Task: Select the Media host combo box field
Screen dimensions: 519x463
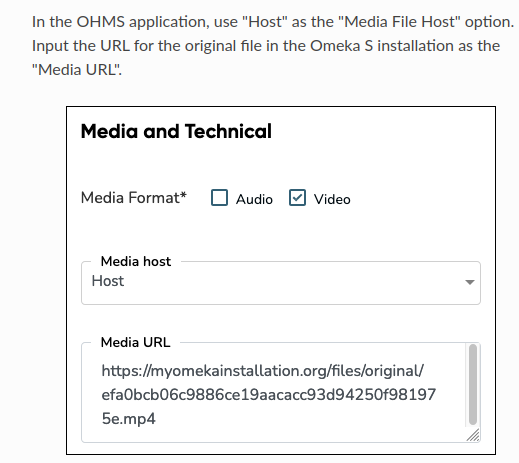Action: click(x=281, y=283)
